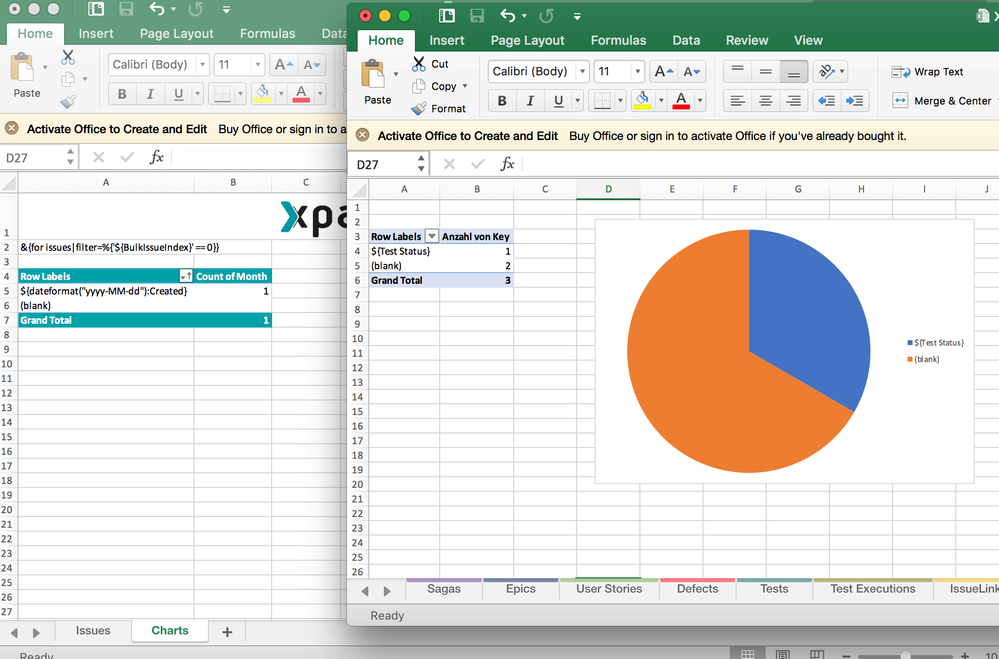The width and height of the screenshot is (999, 659).
Task: Toggle middle vertical align in front window
Action: coord(766,71)
